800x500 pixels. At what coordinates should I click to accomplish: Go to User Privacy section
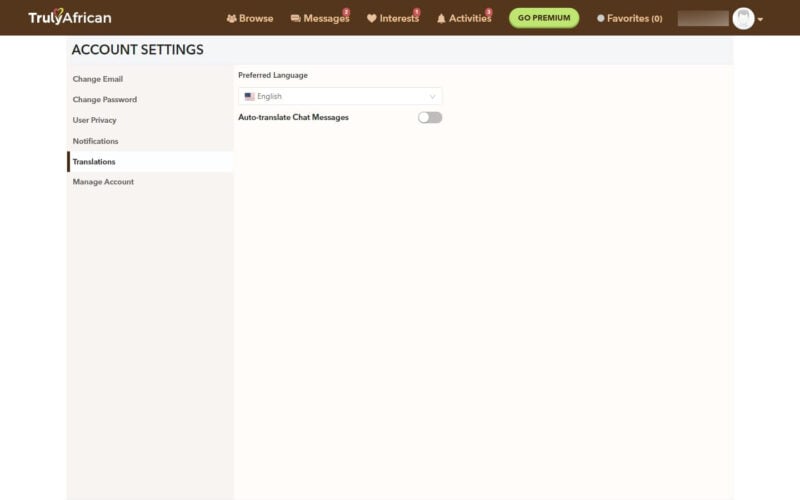pyautogui.click(x=94, y=120)
